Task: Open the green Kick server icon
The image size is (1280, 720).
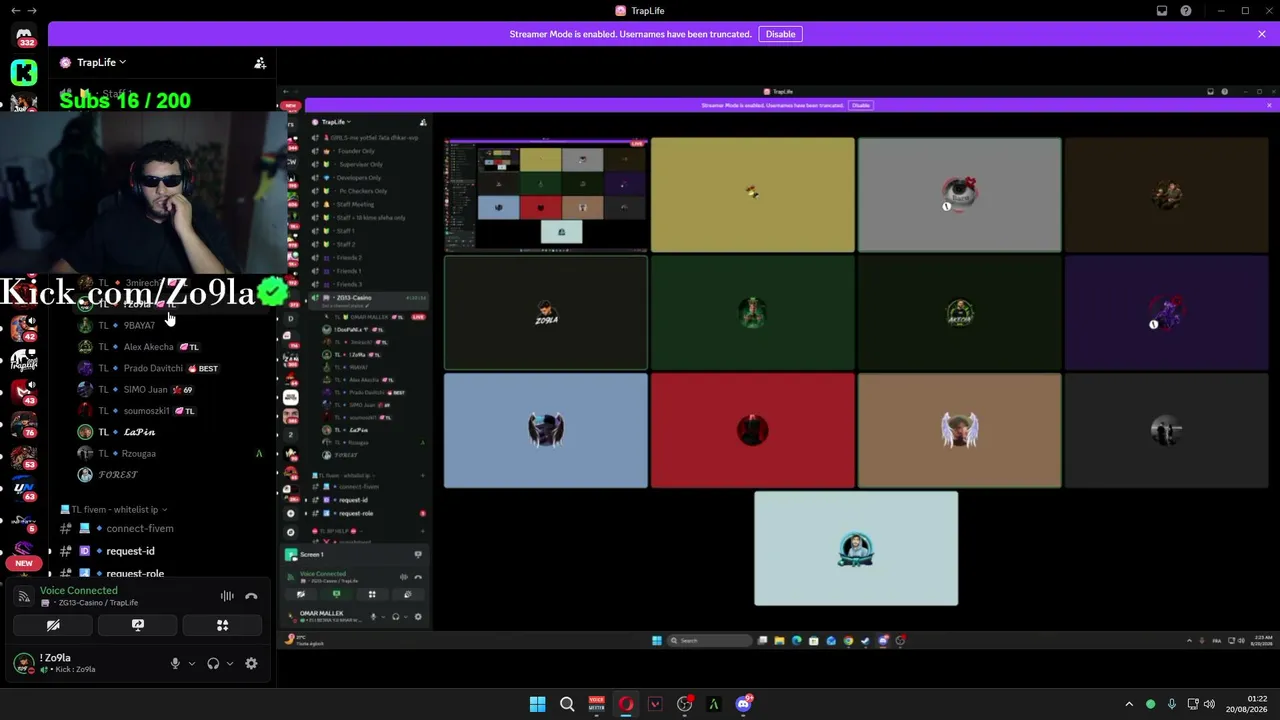Action: [24, 72]
